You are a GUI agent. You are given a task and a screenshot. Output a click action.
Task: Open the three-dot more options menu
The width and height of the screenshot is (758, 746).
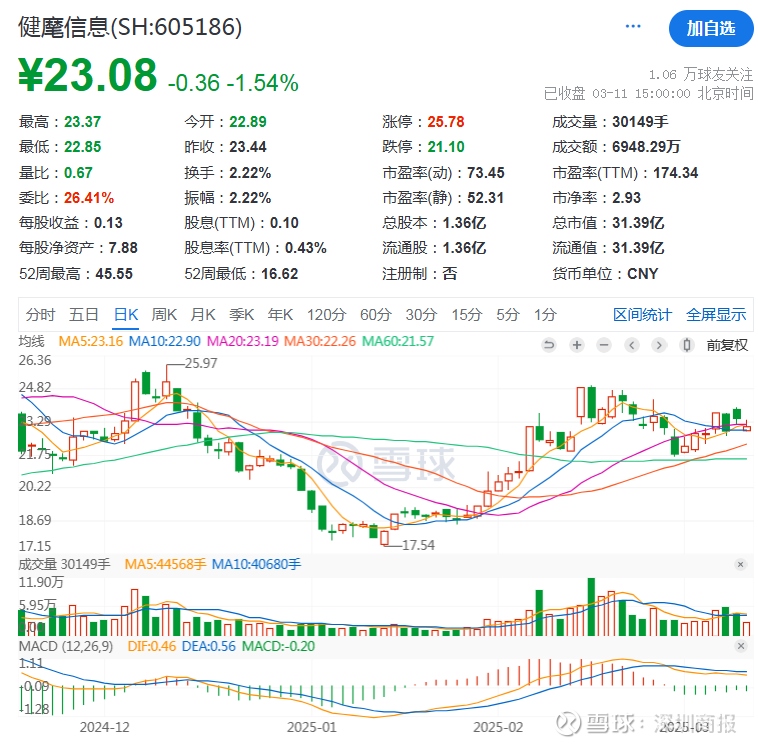(633, 26)
